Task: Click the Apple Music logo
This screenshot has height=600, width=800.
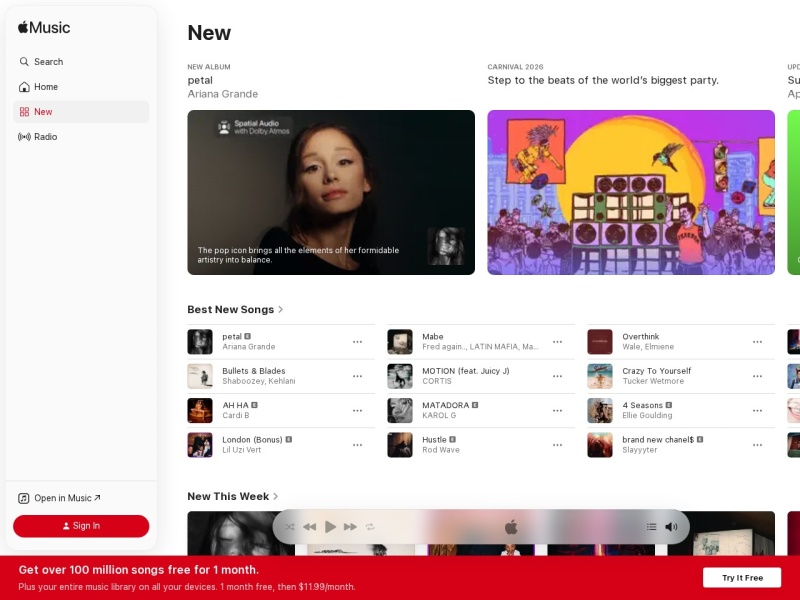Action: point(44,28)
